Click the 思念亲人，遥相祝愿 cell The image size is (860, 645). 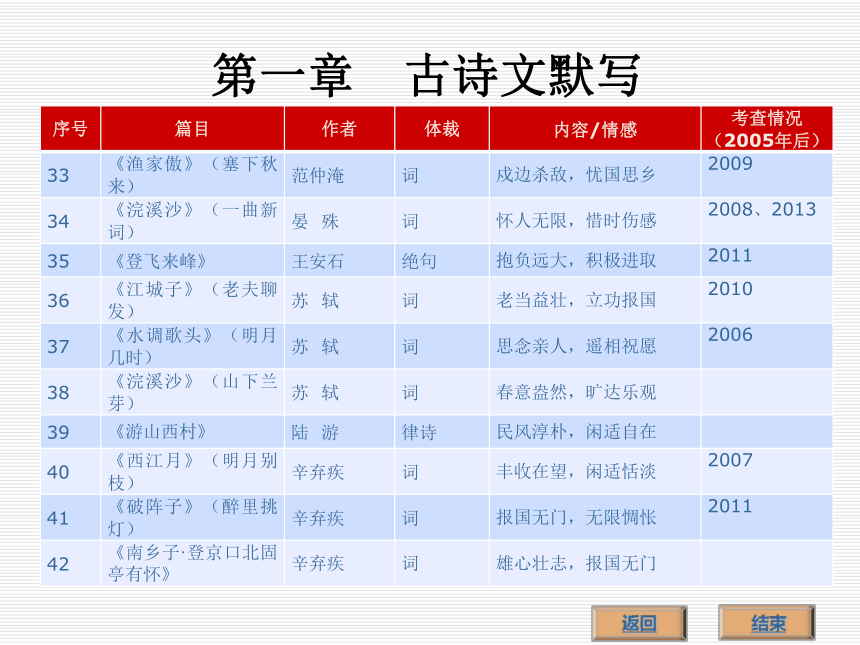coord(595,346)
